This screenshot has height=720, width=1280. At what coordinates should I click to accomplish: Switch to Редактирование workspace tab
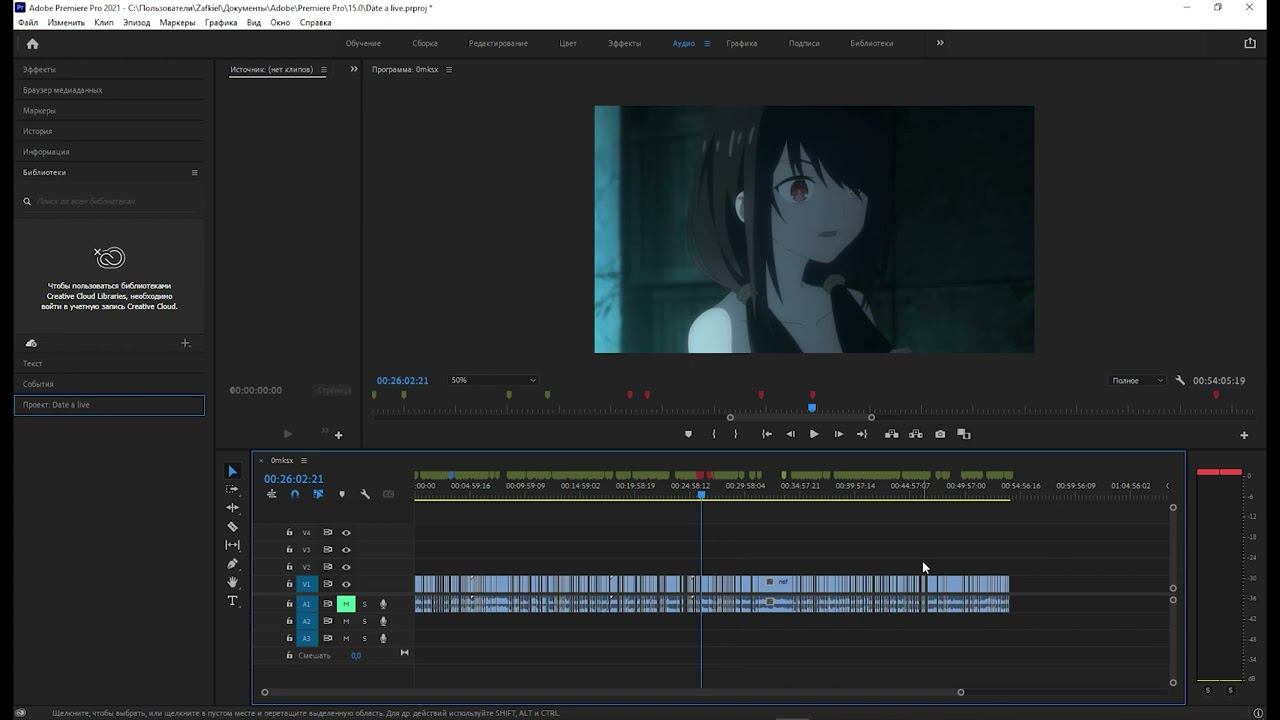[498, 43]
